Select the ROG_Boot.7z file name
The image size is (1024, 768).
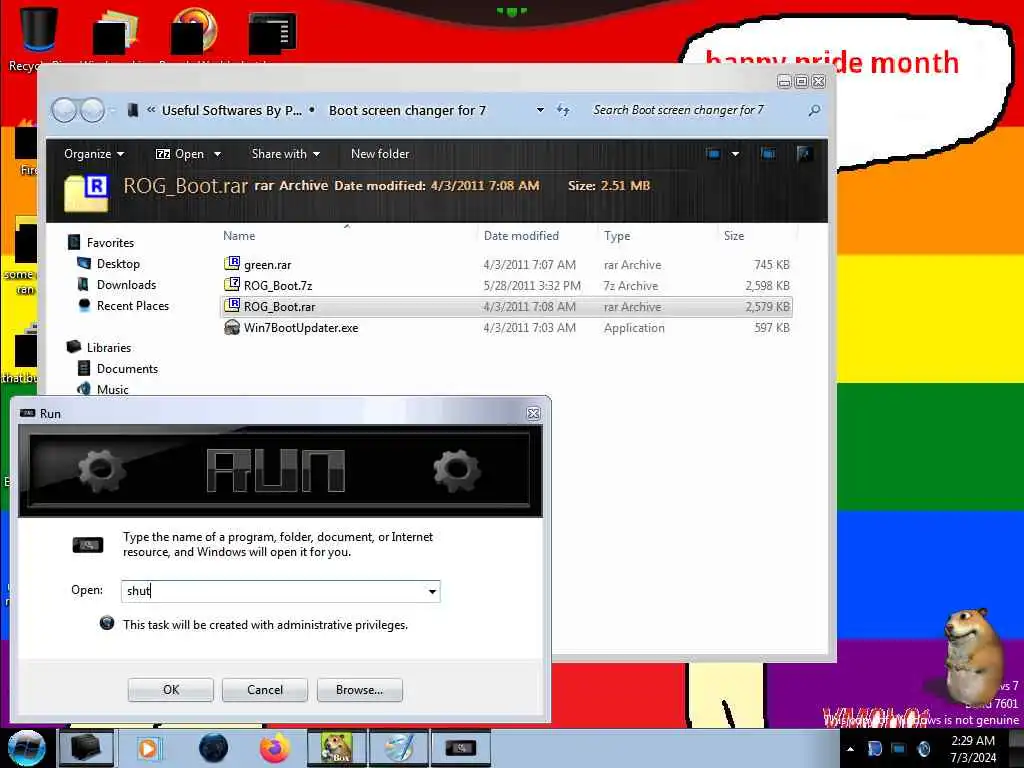coord(278,285)
